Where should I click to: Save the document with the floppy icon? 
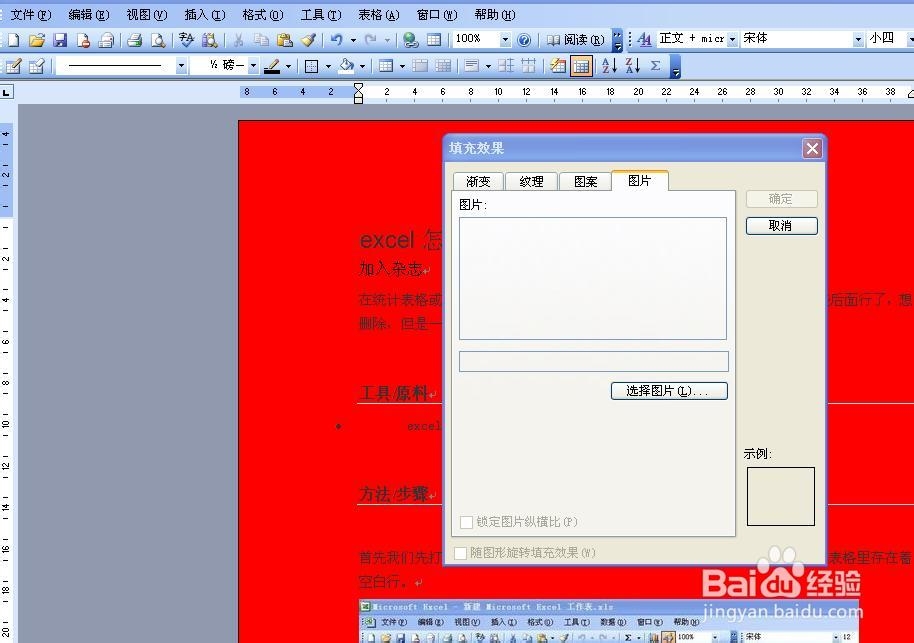pos(60,40)
